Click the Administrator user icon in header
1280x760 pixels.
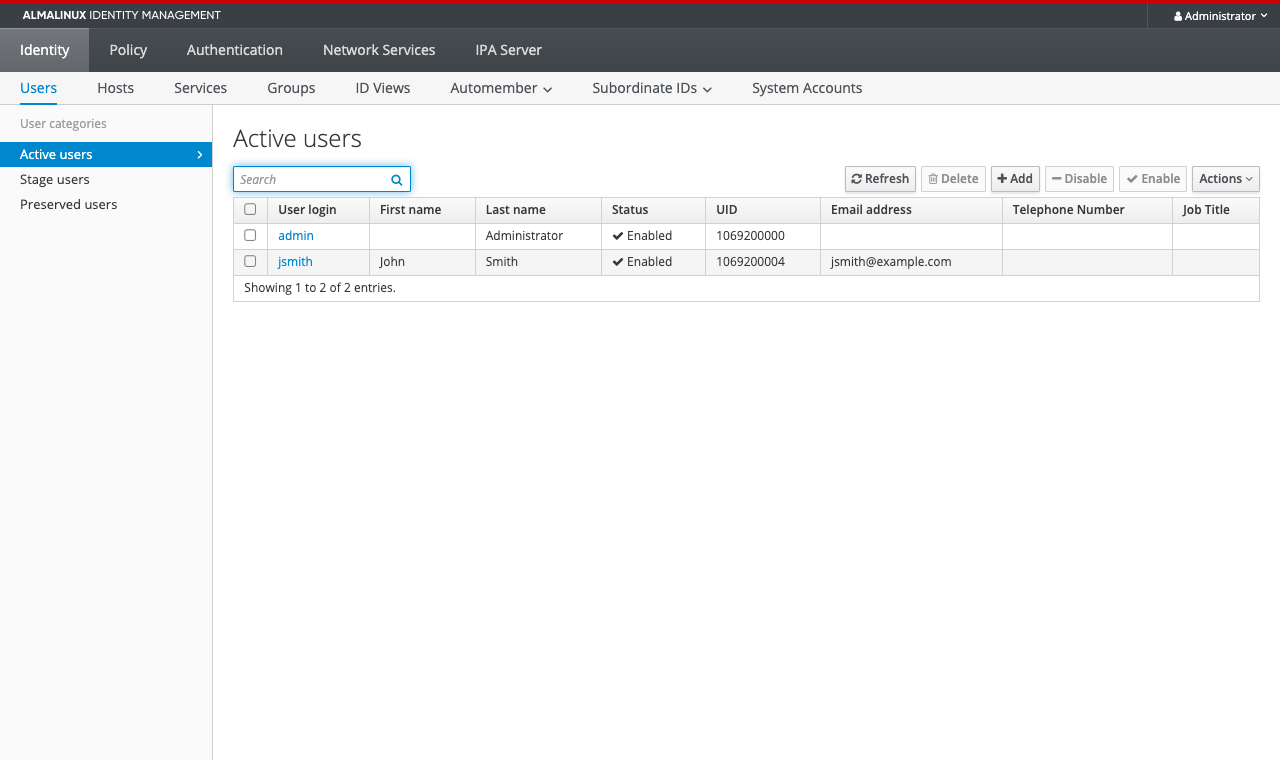(1178, 16)
